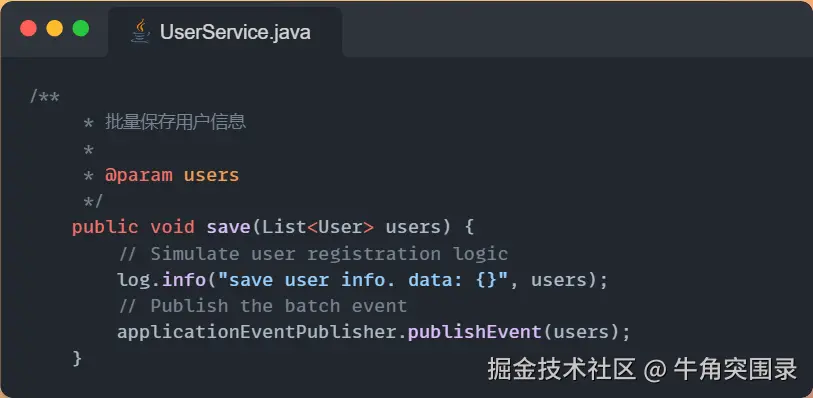The height and width of the screenshot is (398, 813).
Task: Click 'applicationEventPublisher' in the last statement
Action: coord(257,332)
